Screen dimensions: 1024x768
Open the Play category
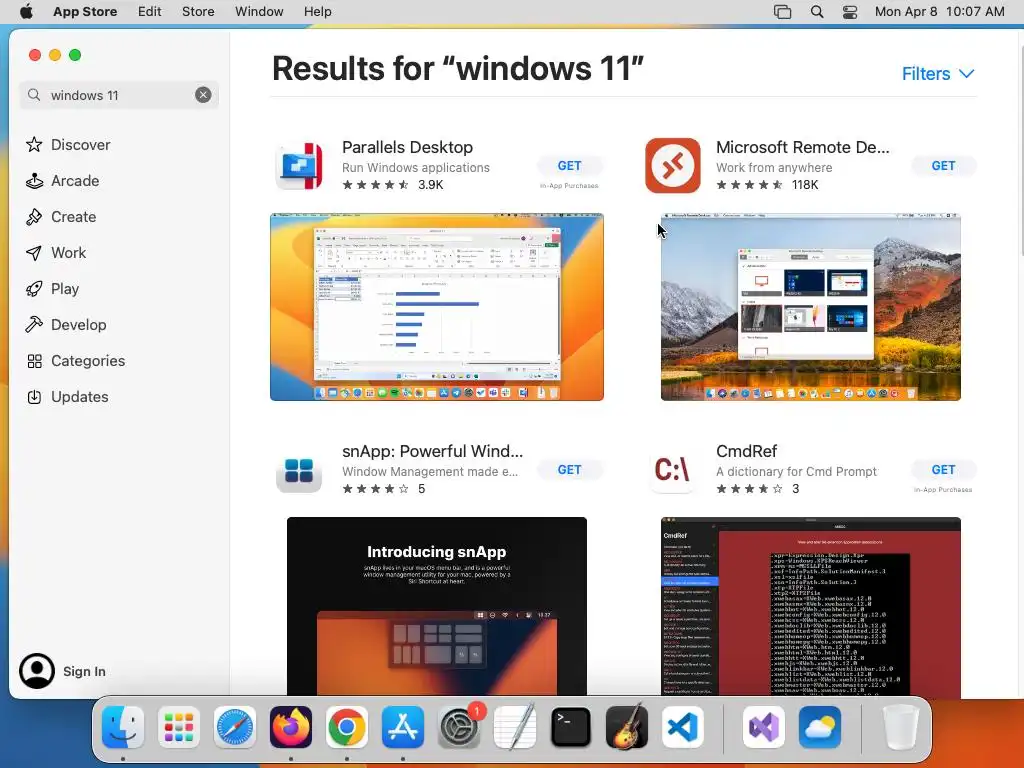tap(52, 288)
